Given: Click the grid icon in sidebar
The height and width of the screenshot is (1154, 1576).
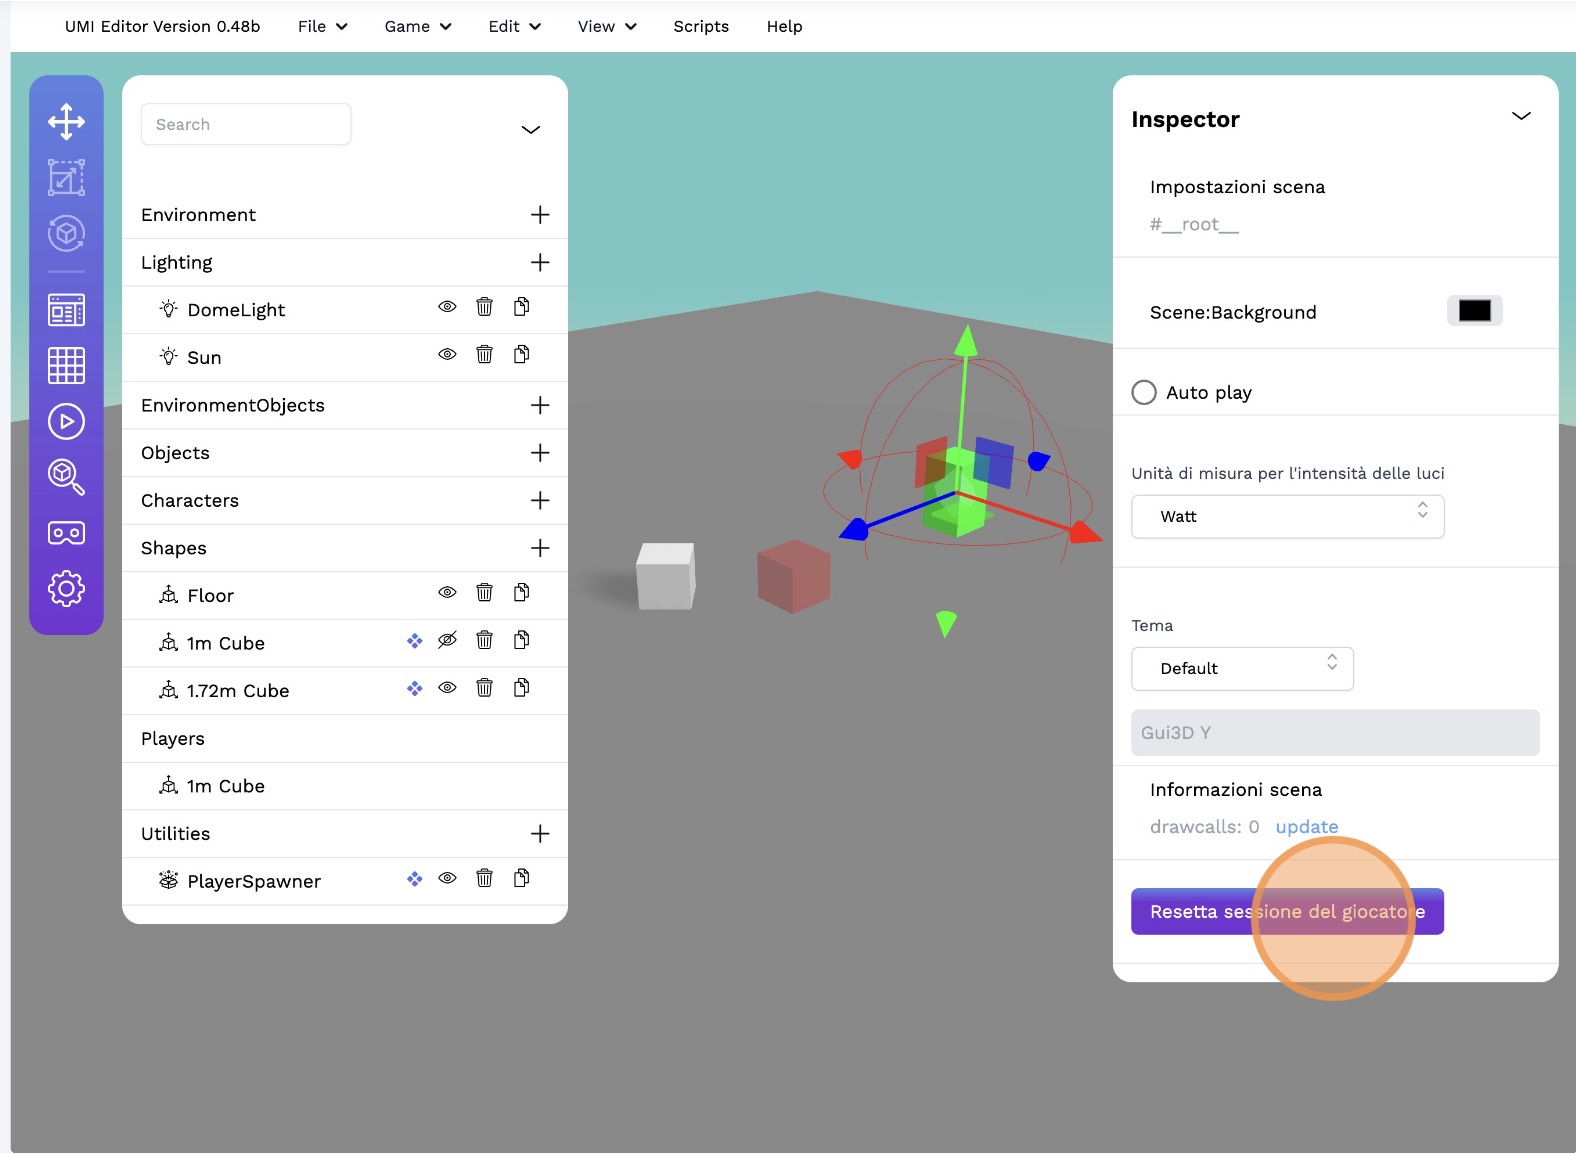Looking at the screenshot, I should coord(66,365).
